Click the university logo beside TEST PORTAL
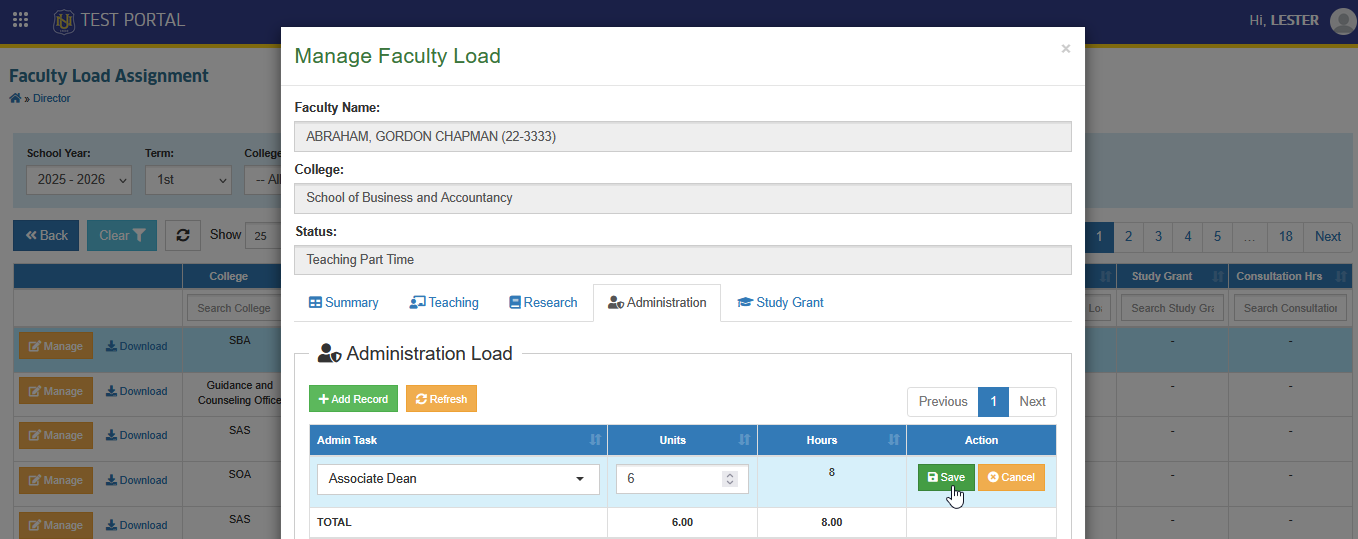The image size is (1358, 539). point(64,20)
